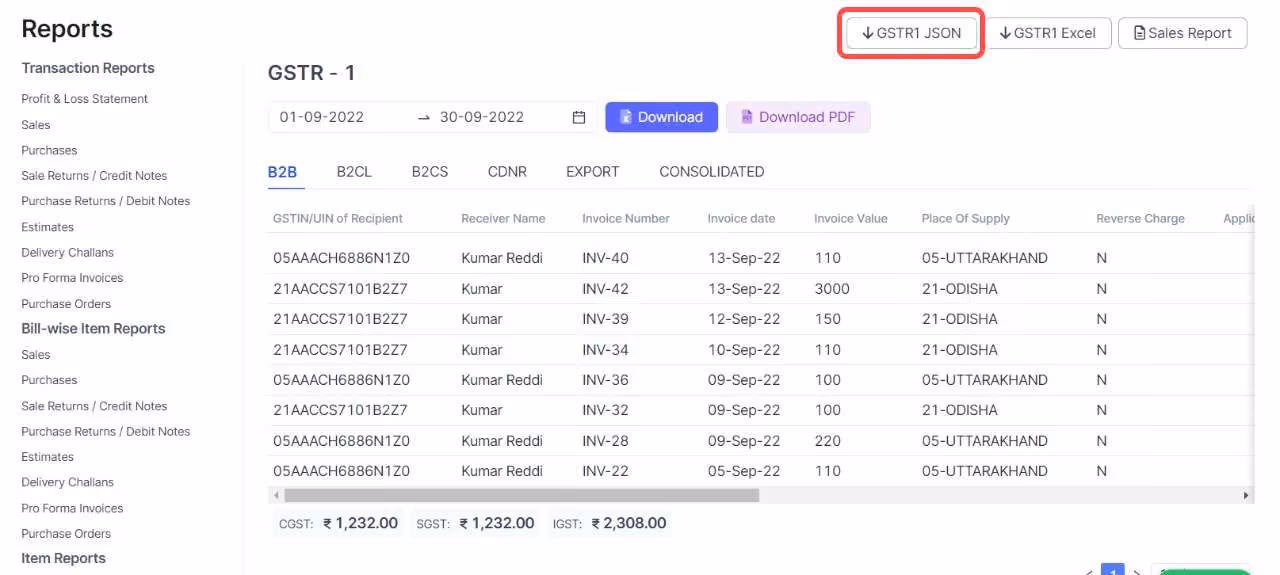Go to pagination page 1

1112,570
